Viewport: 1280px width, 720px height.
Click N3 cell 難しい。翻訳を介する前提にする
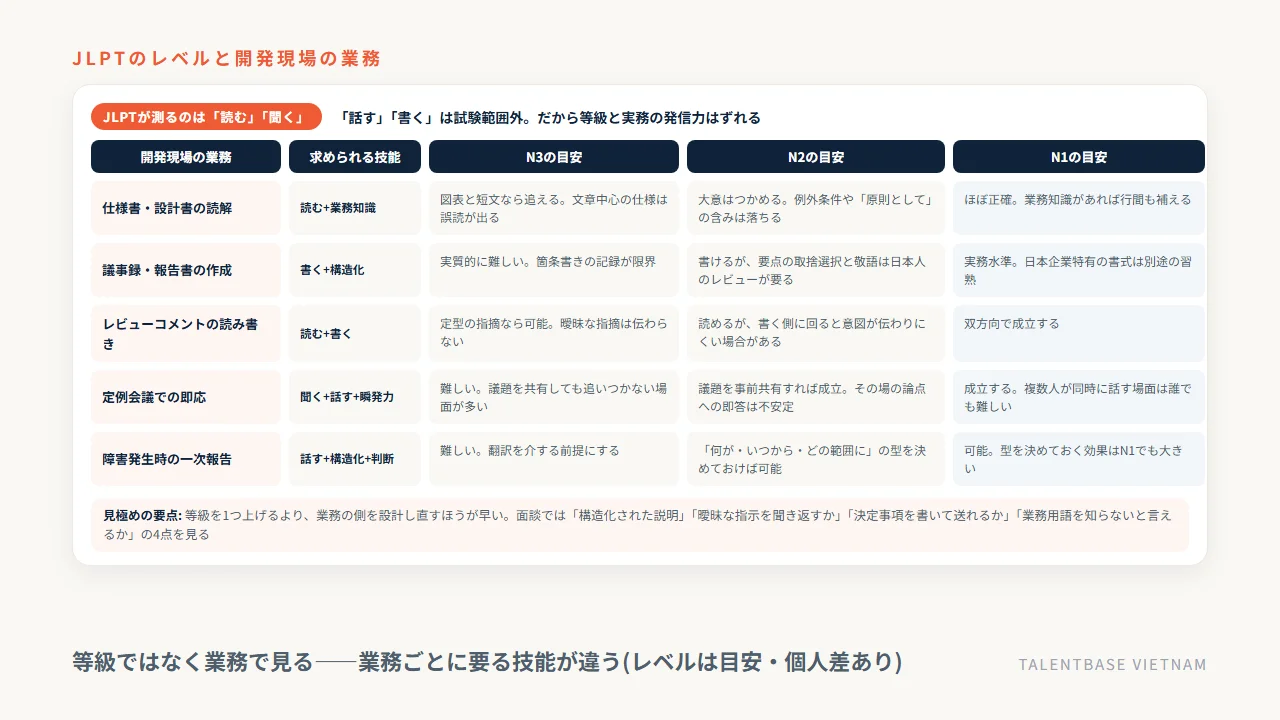pyautogui.click(x=554, y=459)
